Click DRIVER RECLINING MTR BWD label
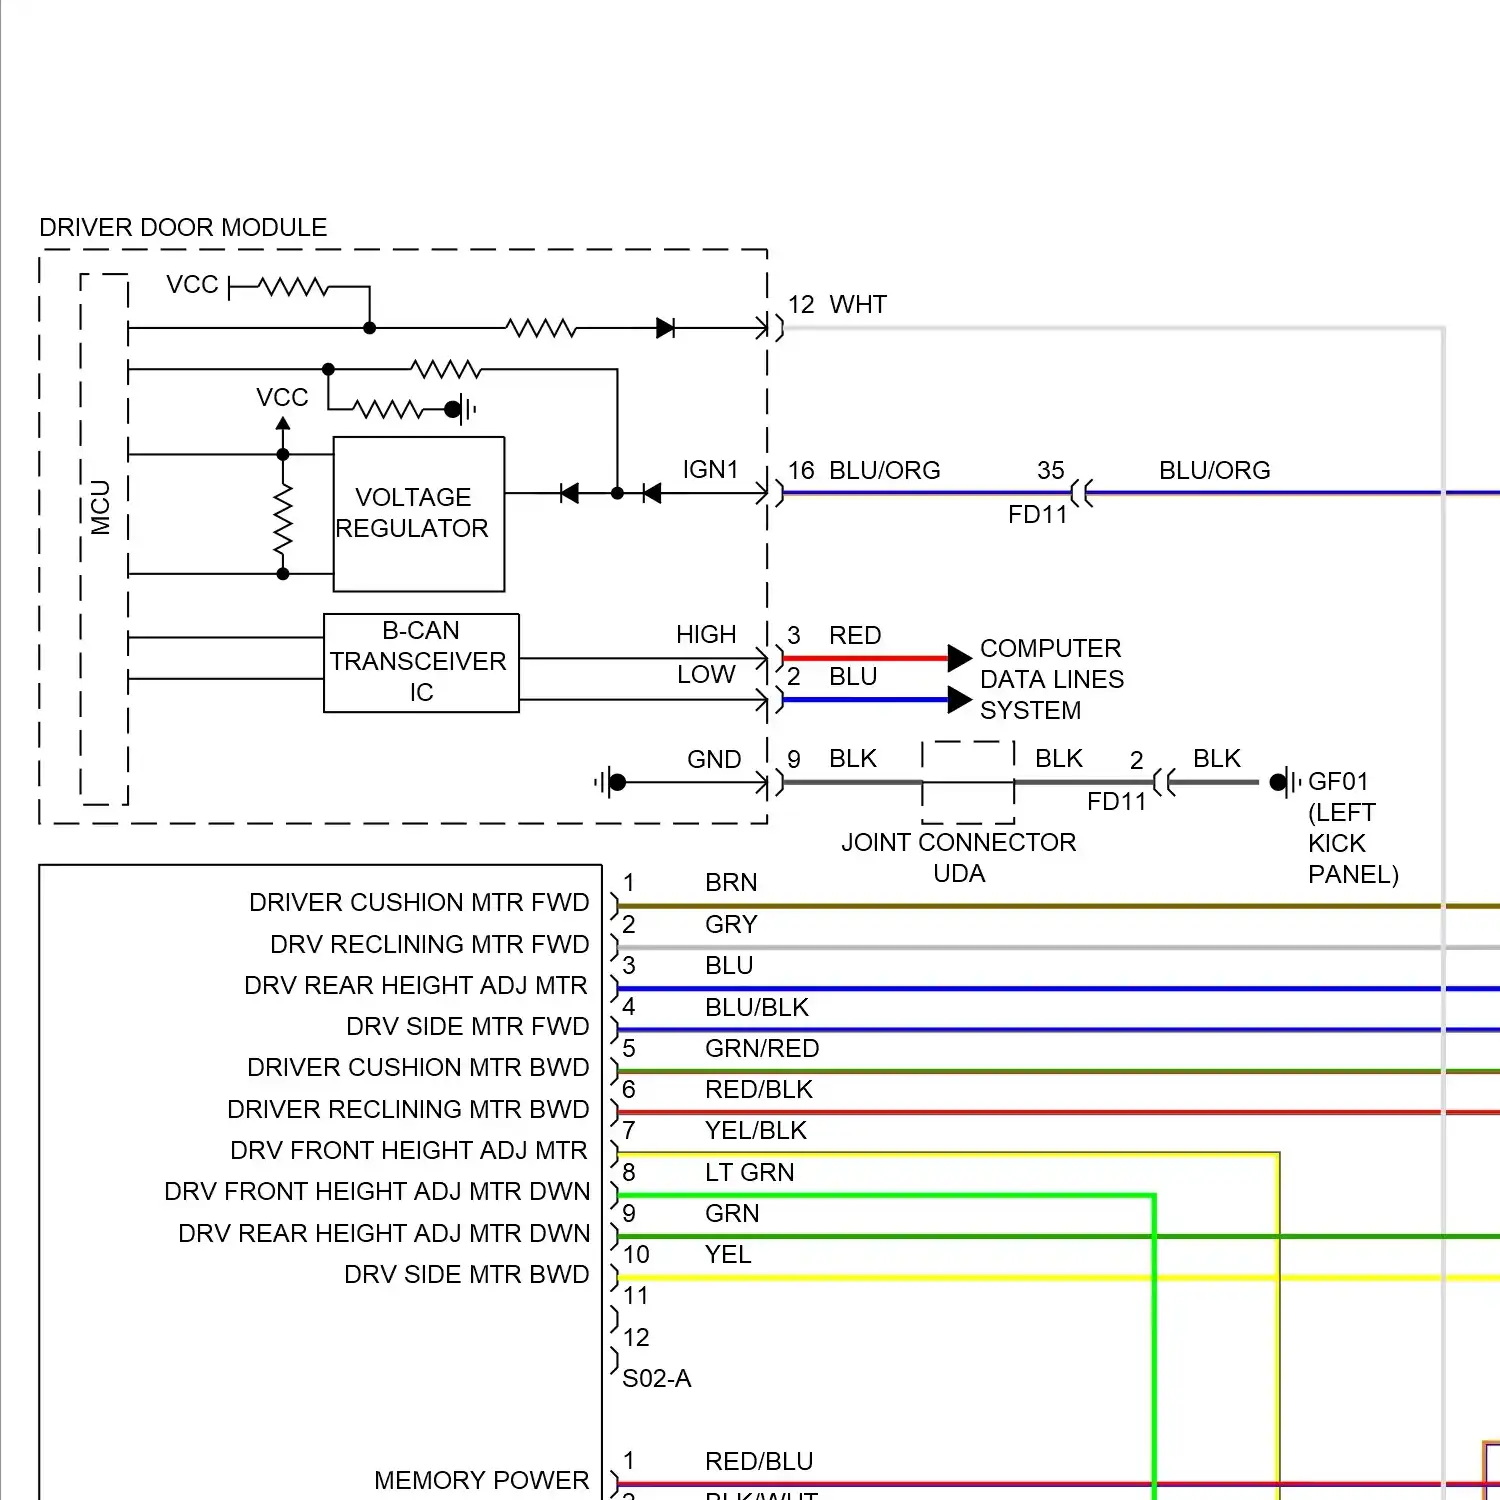The width and height of the screenshot is (1500, 1500). point(408,1109)
